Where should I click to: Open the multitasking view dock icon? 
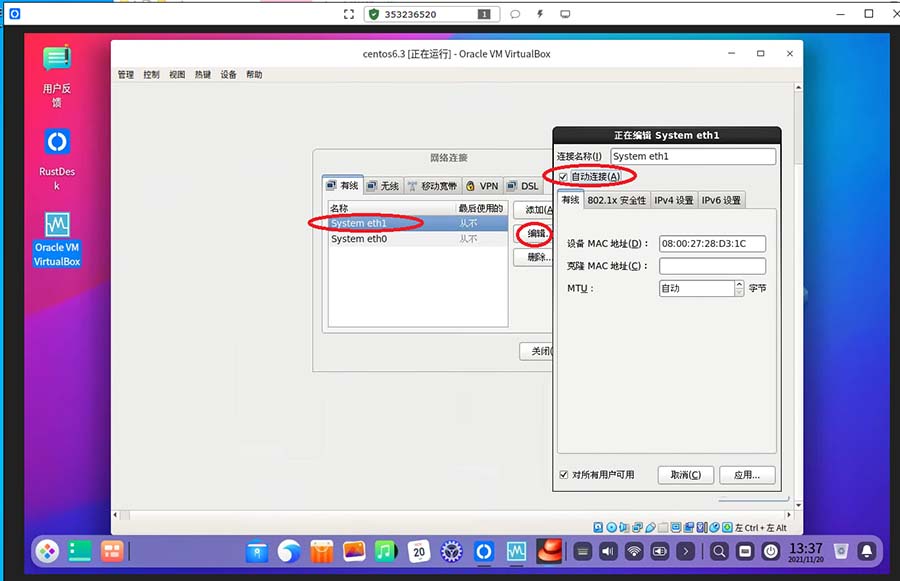tap(111, 552)
